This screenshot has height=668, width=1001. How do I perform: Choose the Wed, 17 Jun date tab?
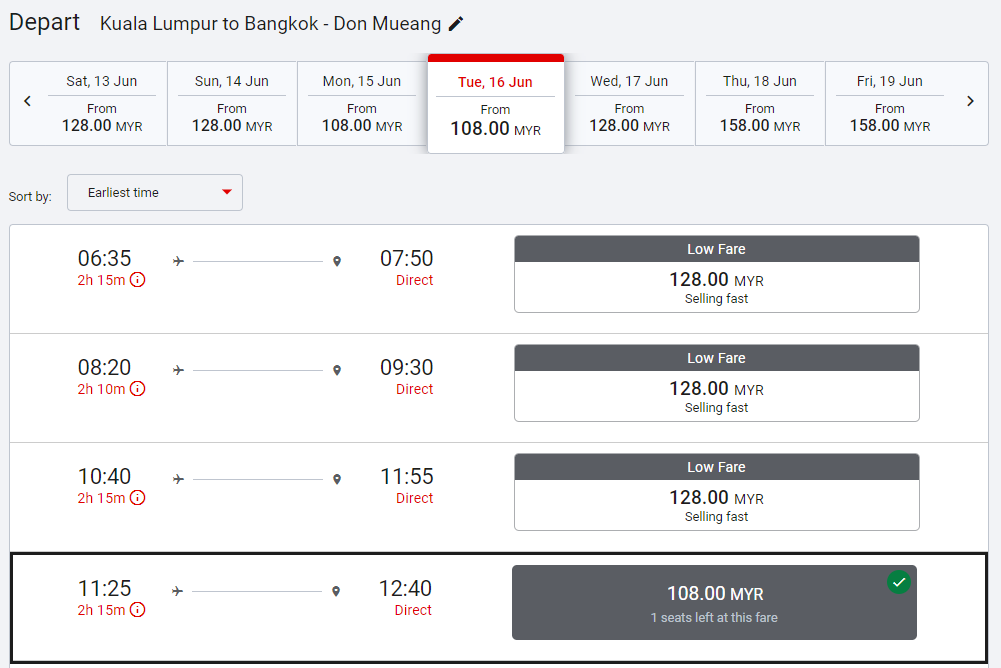pos(629,104)
